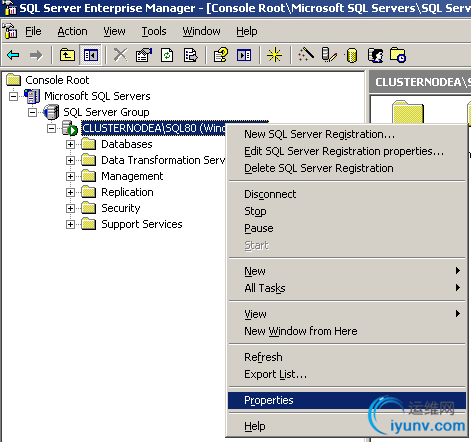Click the Security folder icon
The height and width of the screenshot is (442, 471).
click(89, 208)
